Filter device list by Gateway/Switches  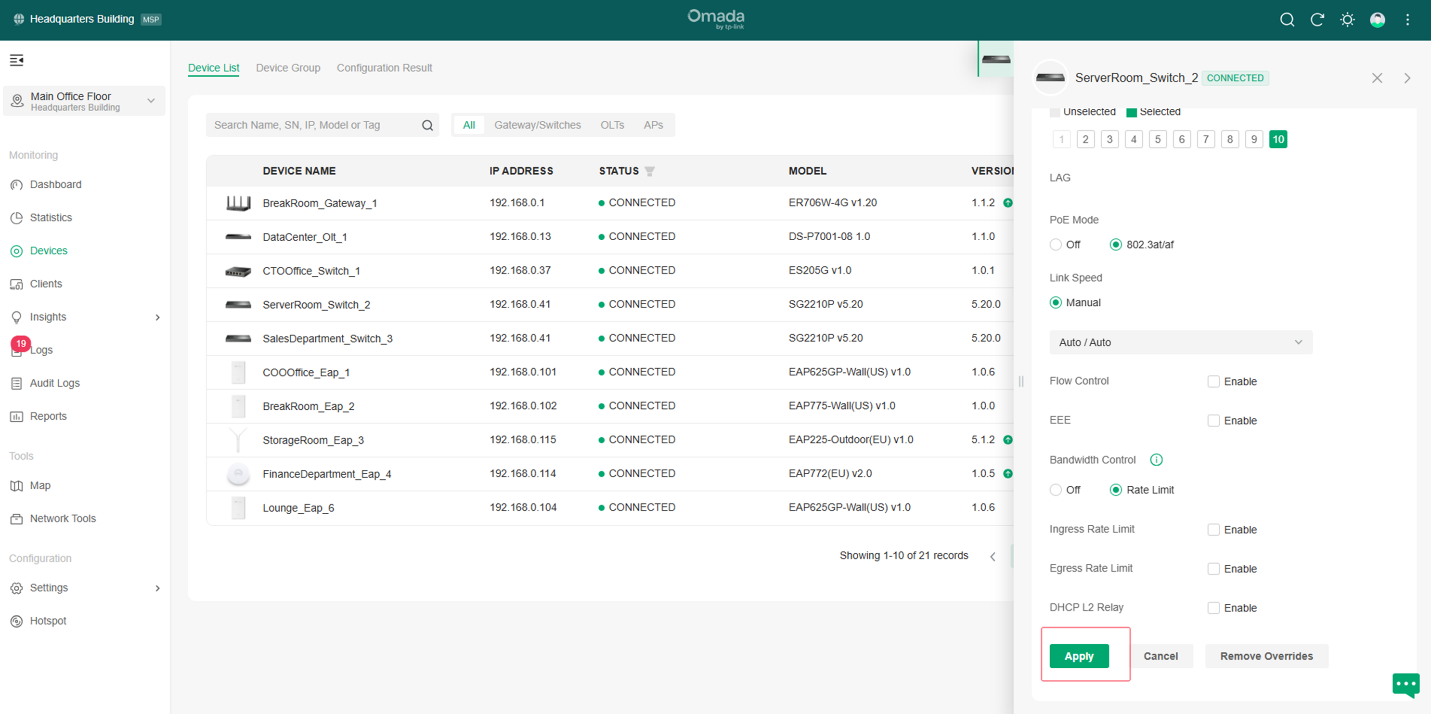click(537, 125)
